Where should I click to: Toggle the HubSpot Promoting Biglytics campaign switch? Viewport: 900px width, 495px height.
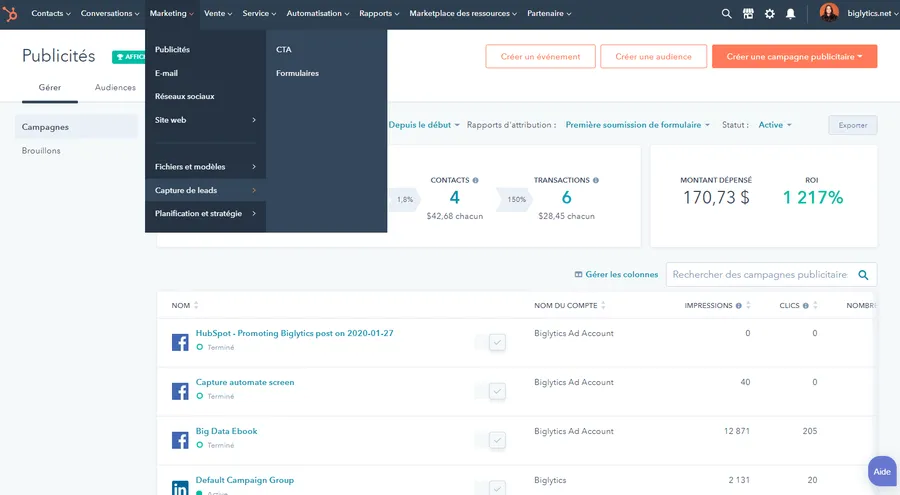point(496,342)
